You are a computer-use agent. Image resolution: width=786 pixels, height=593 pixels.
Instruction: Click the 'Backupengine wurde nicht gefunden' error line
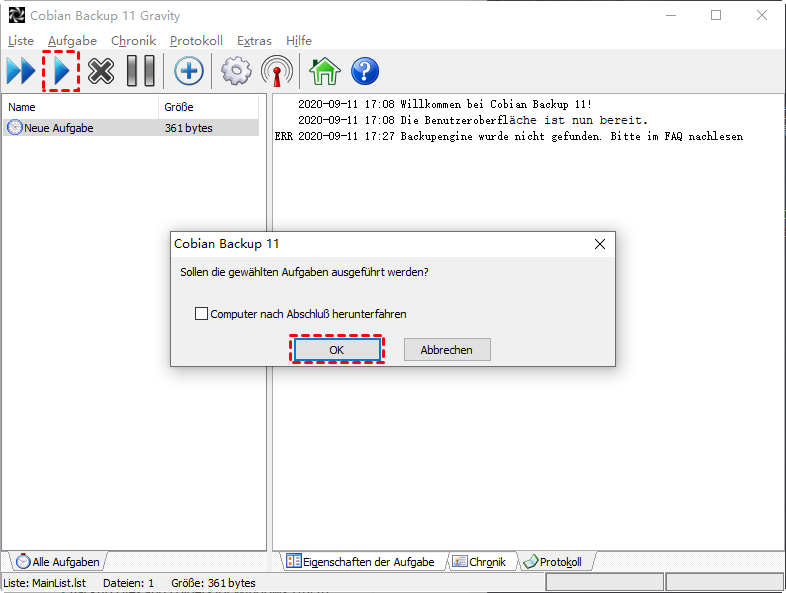click(x=509, y=136)
